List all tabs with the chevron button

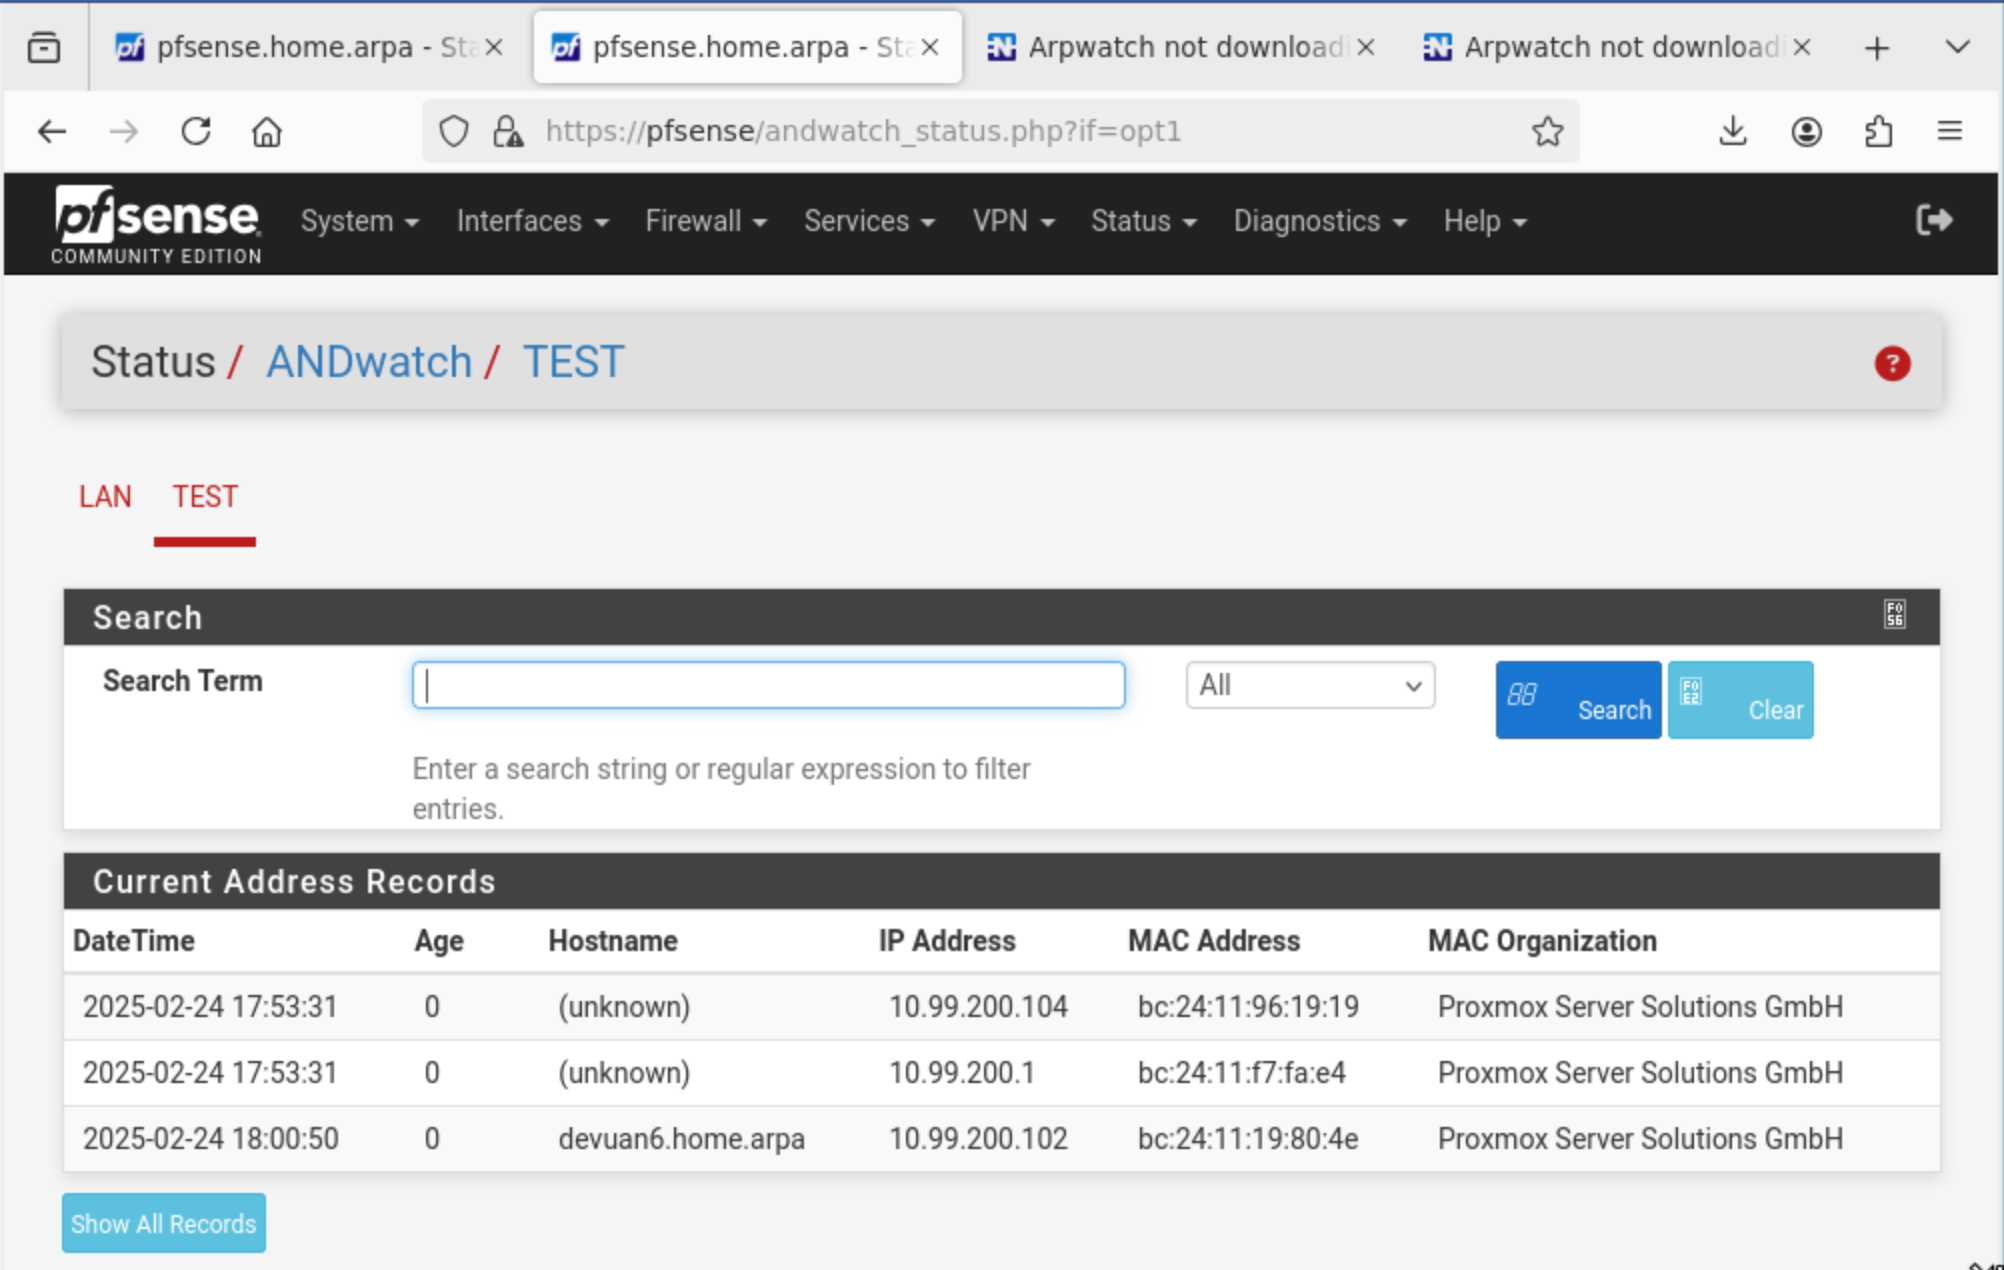tap(1957, 47)
